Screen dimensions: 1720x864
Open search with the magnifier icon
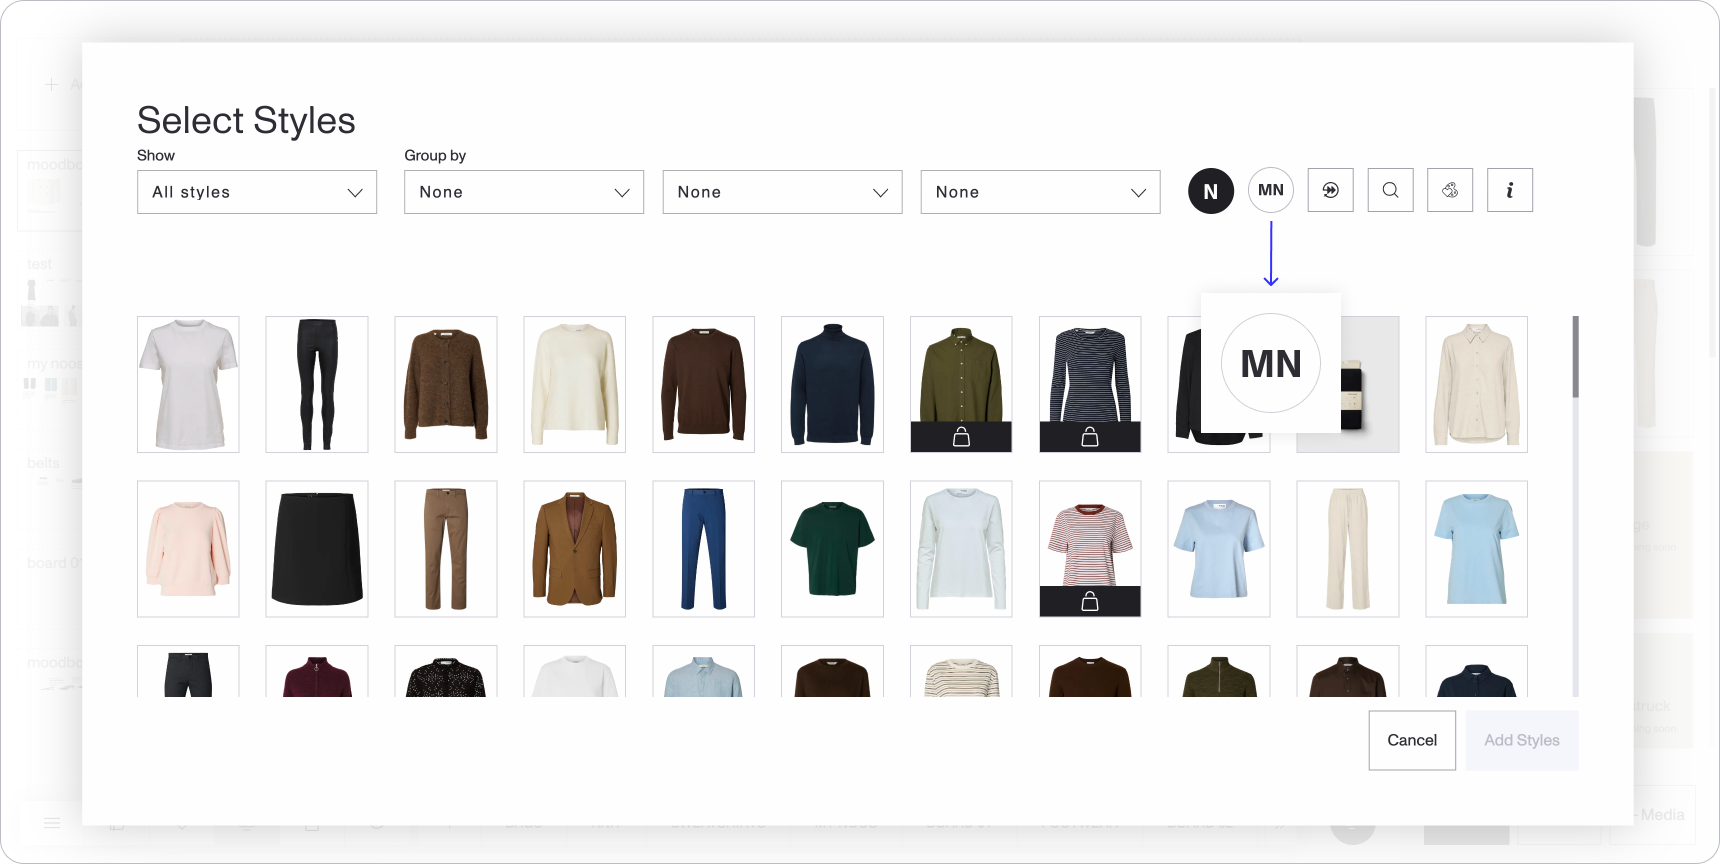pyautogui.click(x=1390, y=190)
